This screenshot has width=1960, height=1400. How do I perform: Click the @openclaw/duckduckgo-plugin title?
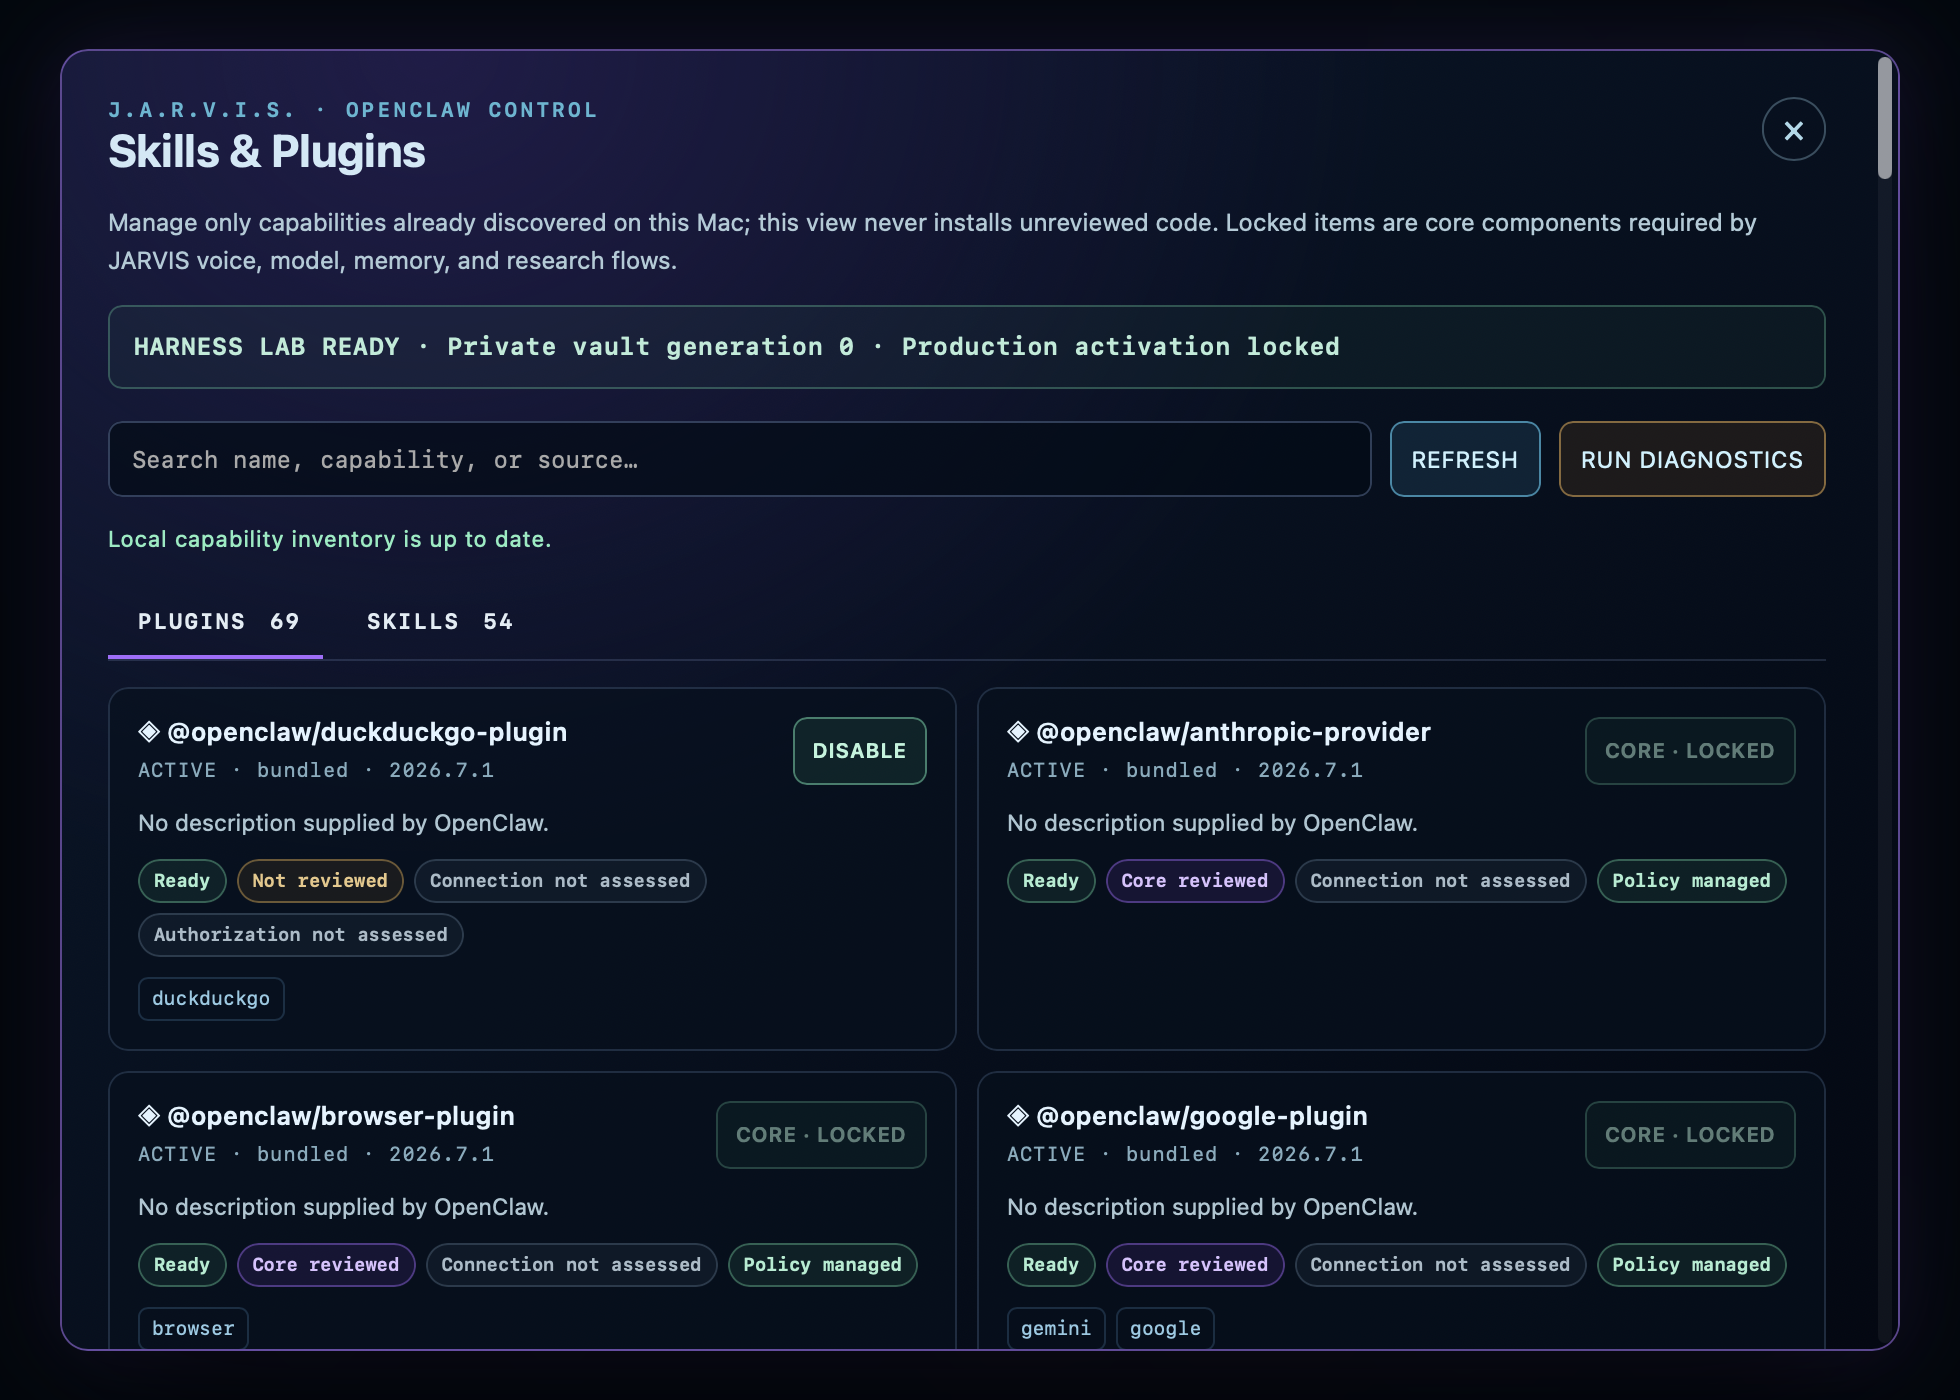pyautogui.click(x=367, y=732)
